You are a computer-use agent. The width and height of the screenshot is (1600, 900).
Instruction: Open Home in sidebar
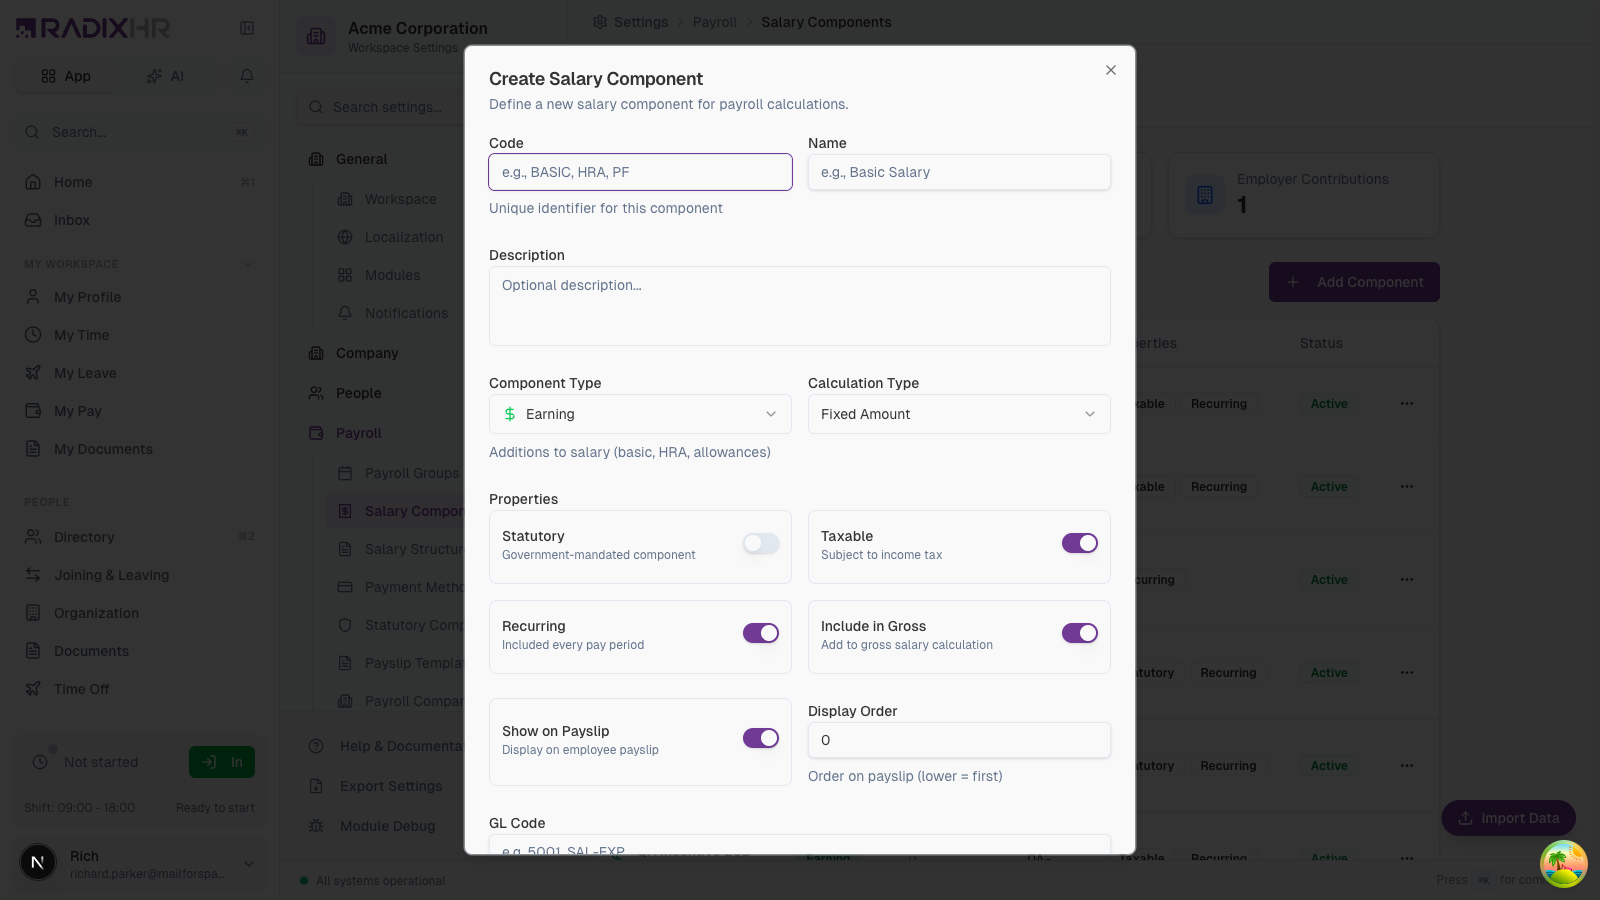pyautogui.click(x=138, y=182)
